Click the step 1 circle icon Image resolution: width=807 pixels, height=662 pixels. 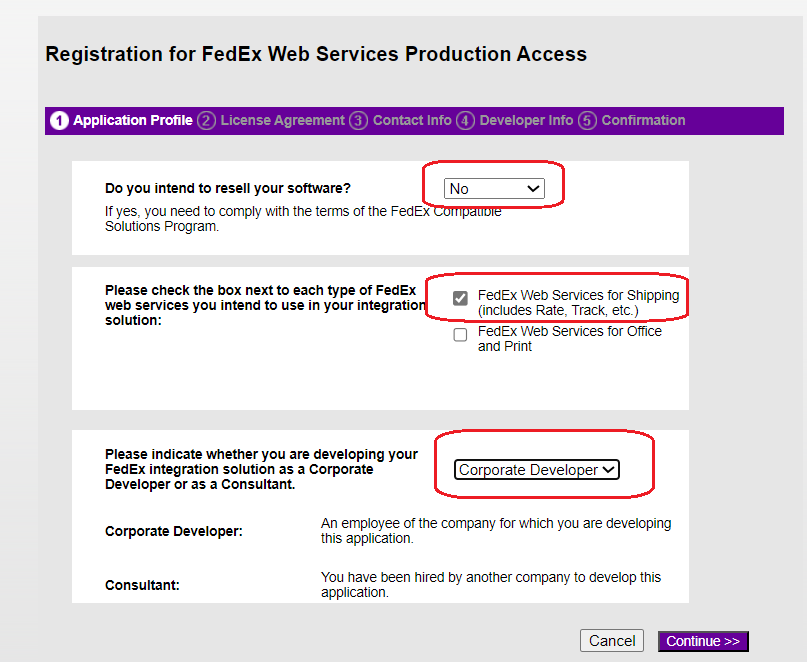(x=59, y=121)
